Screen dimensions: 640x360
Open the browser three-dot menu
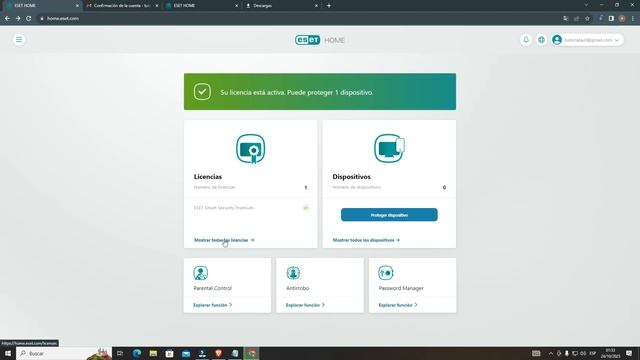(x=633, y=18)
